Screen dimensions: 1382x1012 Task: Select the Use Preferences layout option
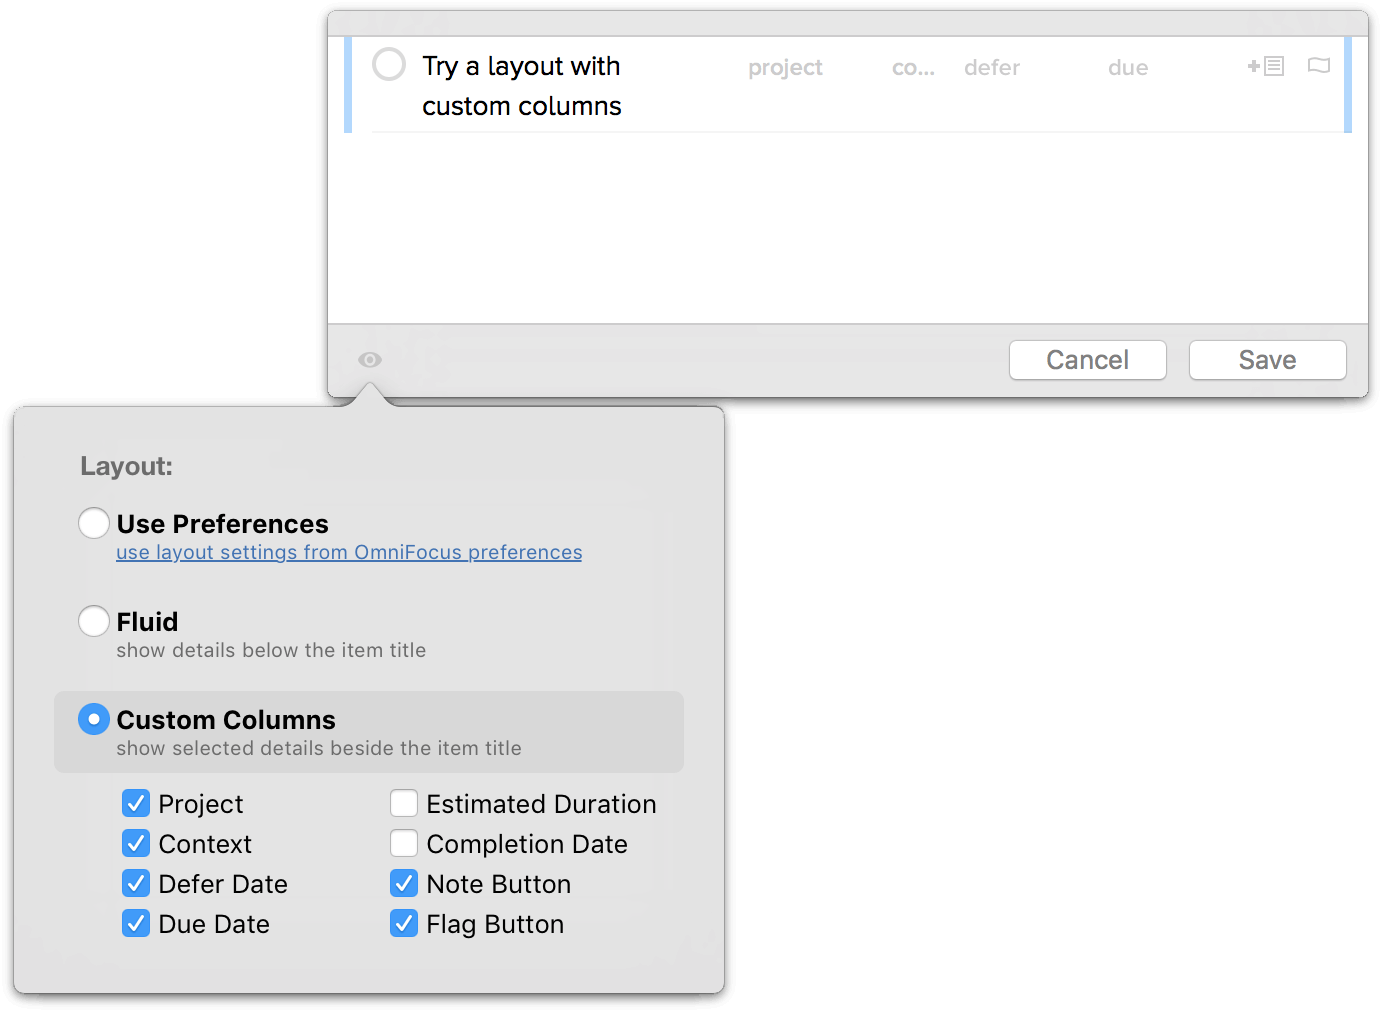94,522
